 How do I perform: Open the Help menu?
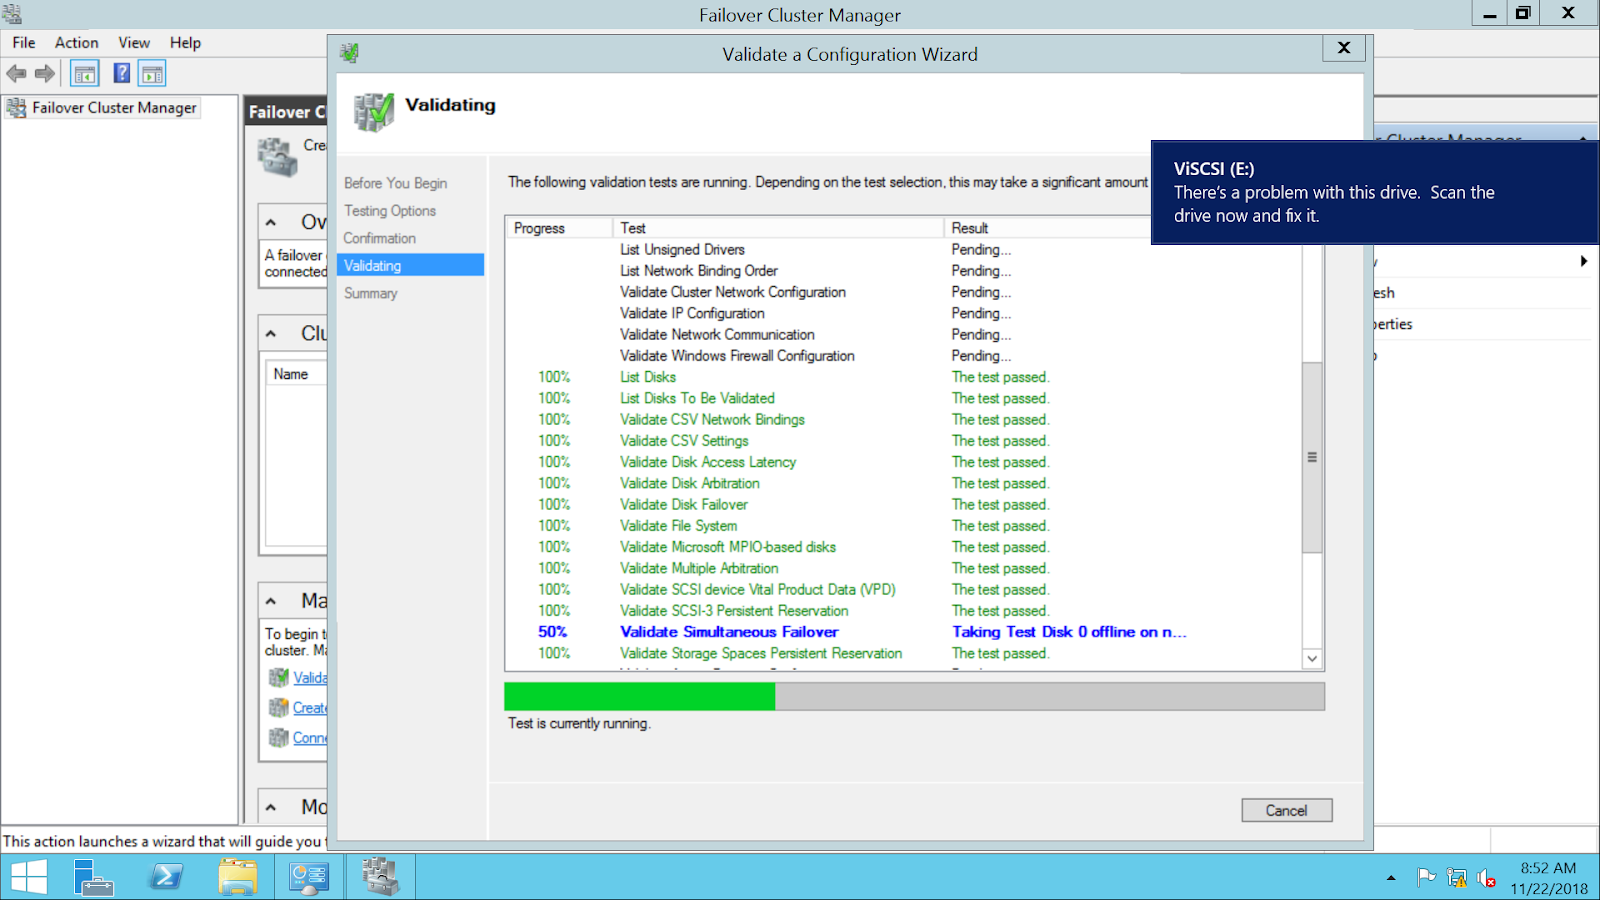pyautogui.click(x=185, y=42)
